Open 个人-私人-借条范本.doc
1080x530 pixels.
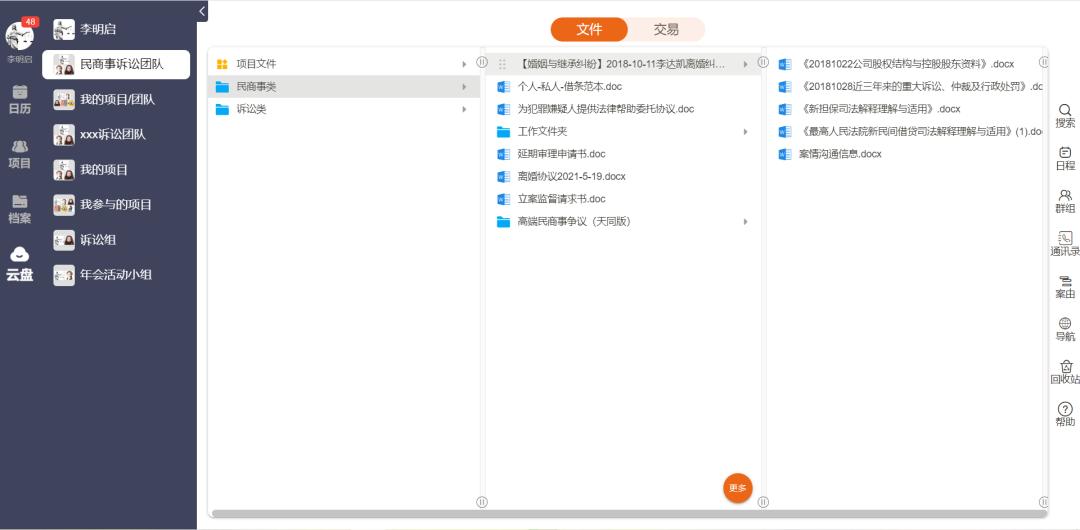click(x=570, y=87)
